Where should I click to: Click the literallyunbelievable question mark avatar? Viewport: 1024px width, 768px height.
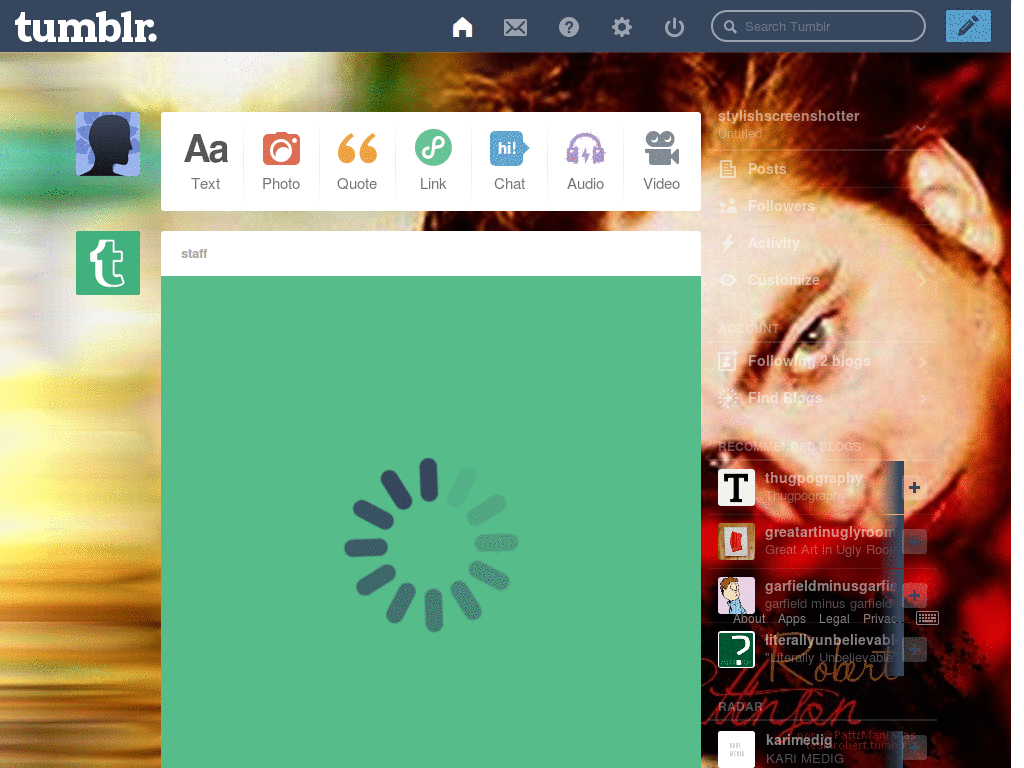coord(736,649)
